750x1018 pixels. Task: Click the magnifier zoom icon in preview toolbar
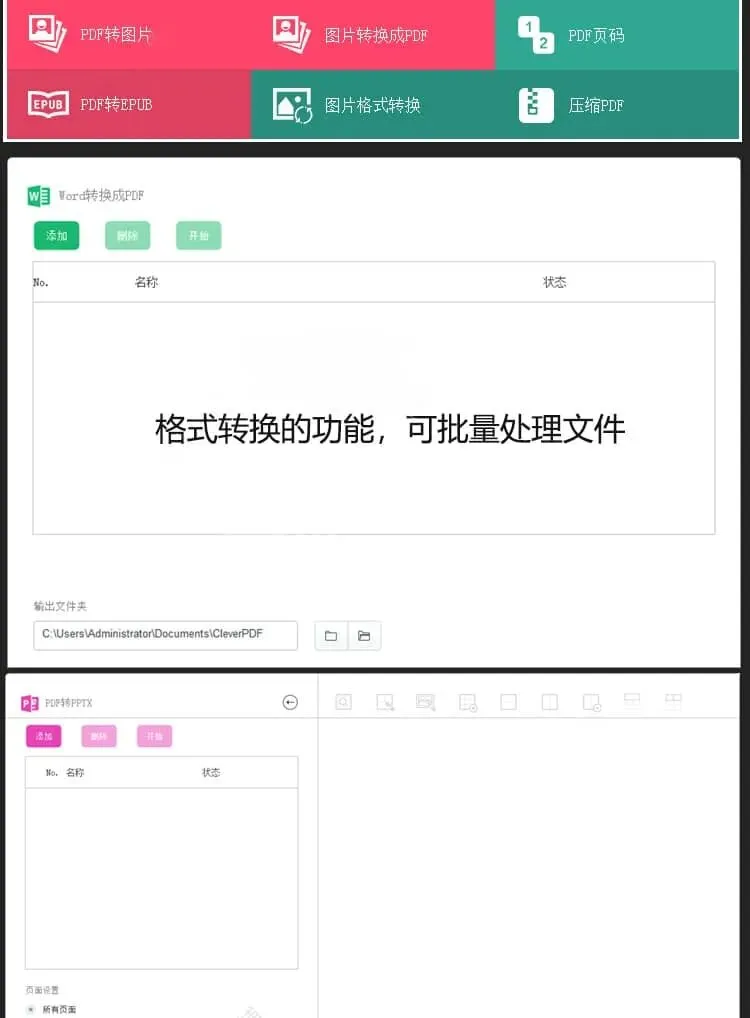pos(344,702)
